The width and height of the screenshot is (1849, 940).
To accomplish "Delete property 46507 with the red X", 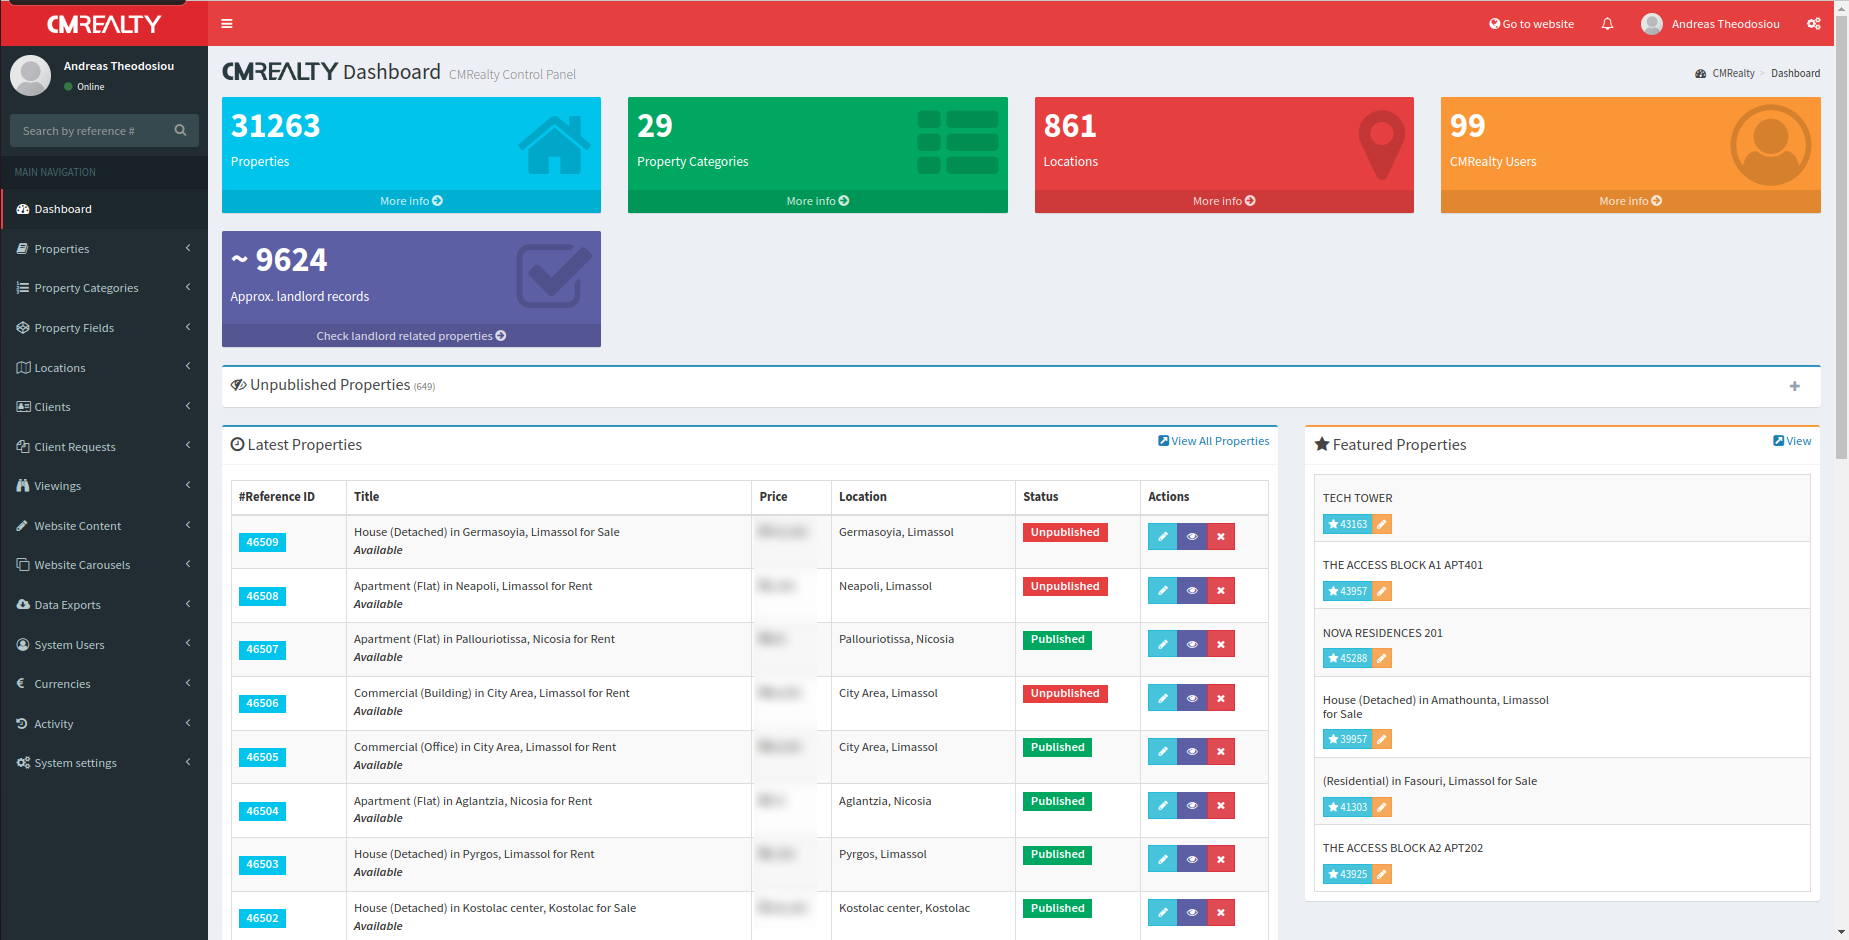I will pyautogui.click(x=1221, y=644).
